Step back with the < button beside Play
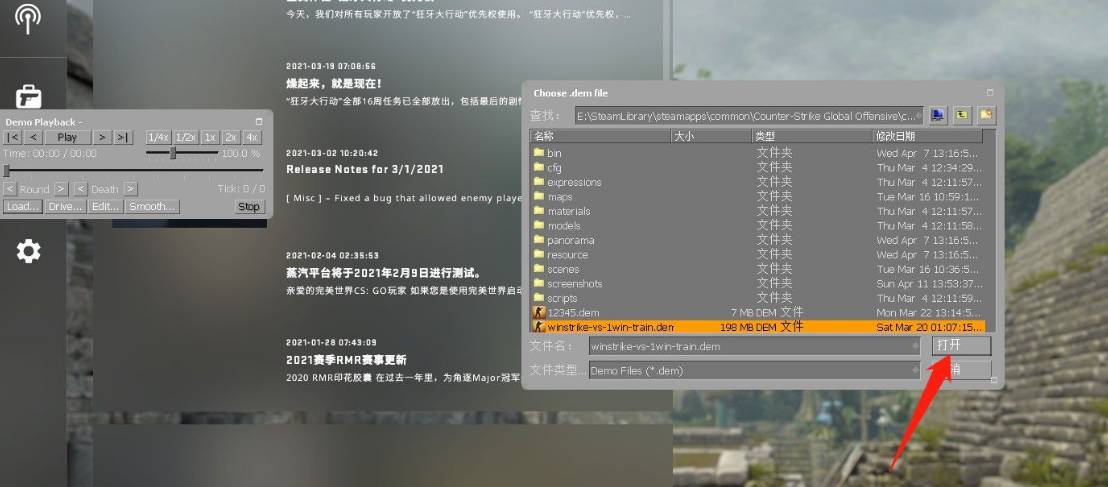The height and width of the screenshot is (487, 1108). (x=33, y=137)
